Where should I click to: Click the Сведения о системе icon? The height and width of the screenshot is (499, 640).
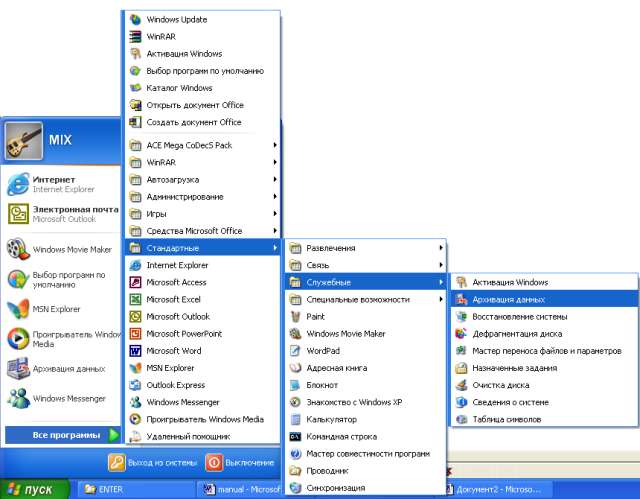[461, 402]
